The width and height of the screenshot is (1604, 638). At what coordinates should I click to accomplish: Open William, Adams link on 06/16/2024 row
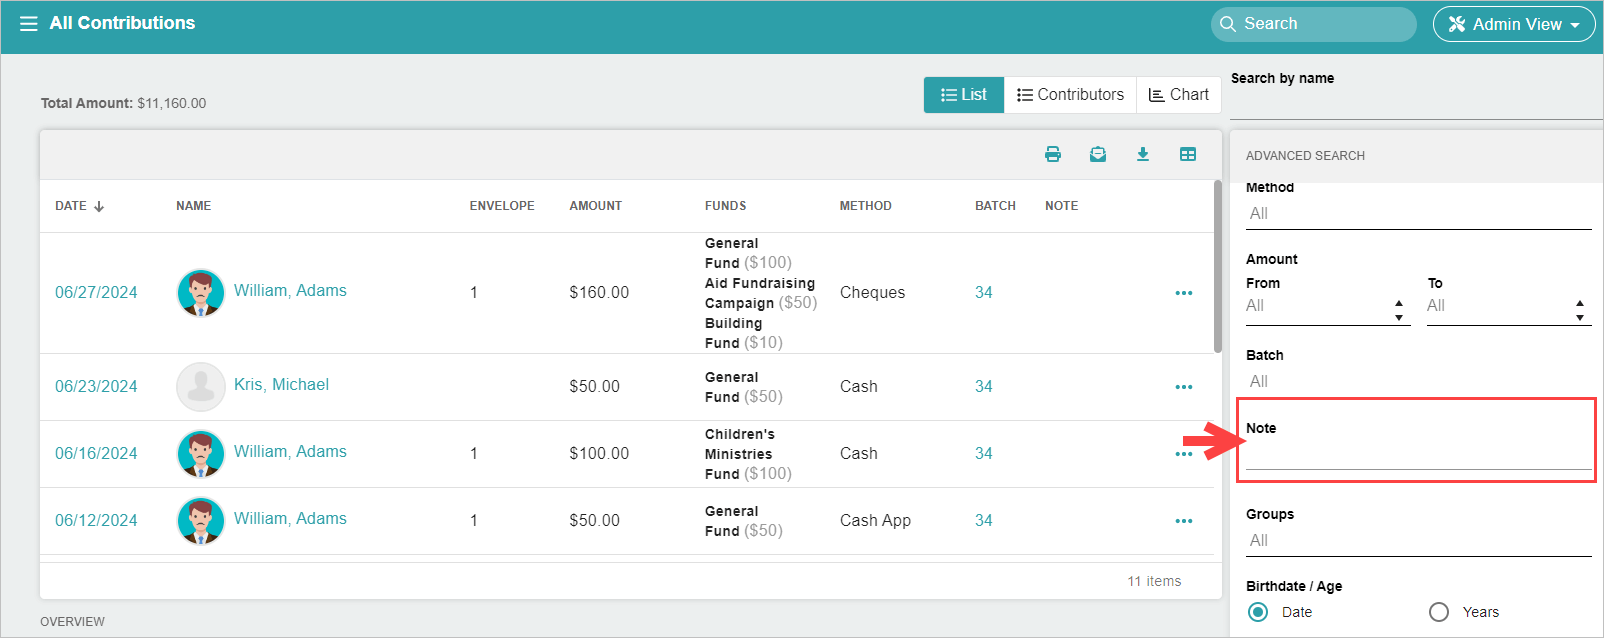click(290, 452)
